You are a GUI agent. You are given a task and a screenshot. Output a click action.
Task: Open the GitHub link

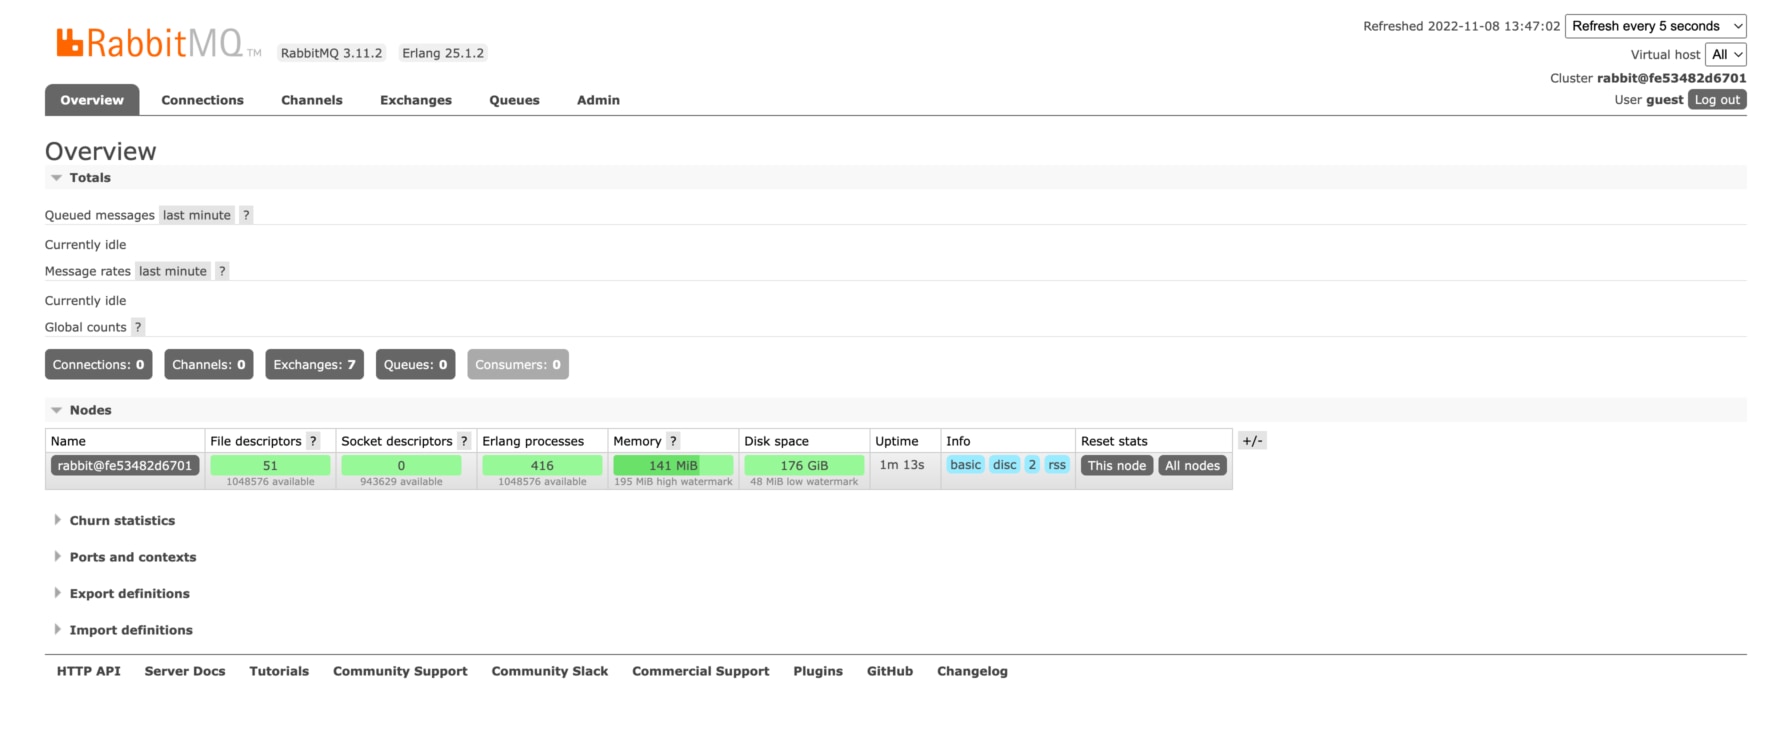(890, 672)
